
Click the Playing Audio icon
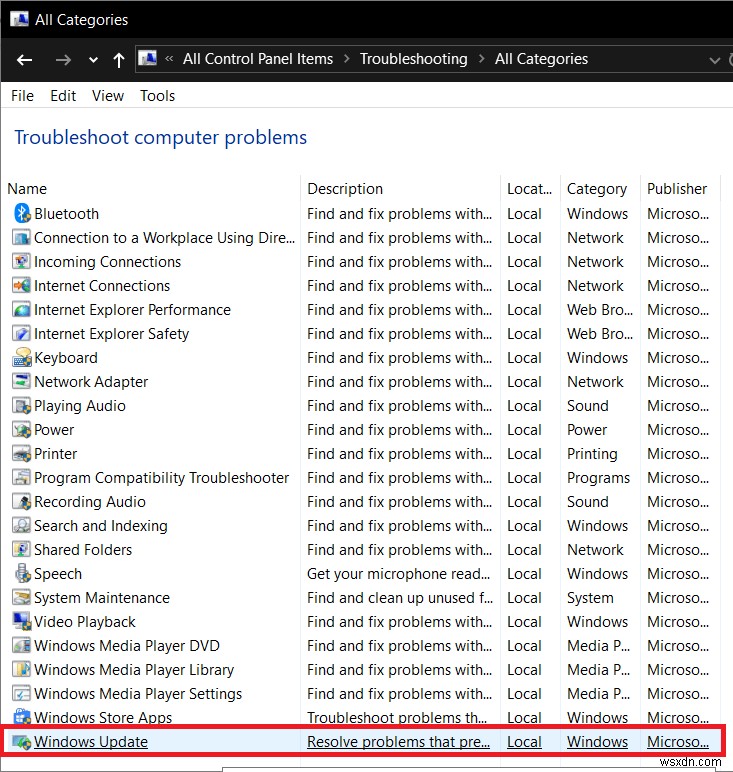point(22,406)
